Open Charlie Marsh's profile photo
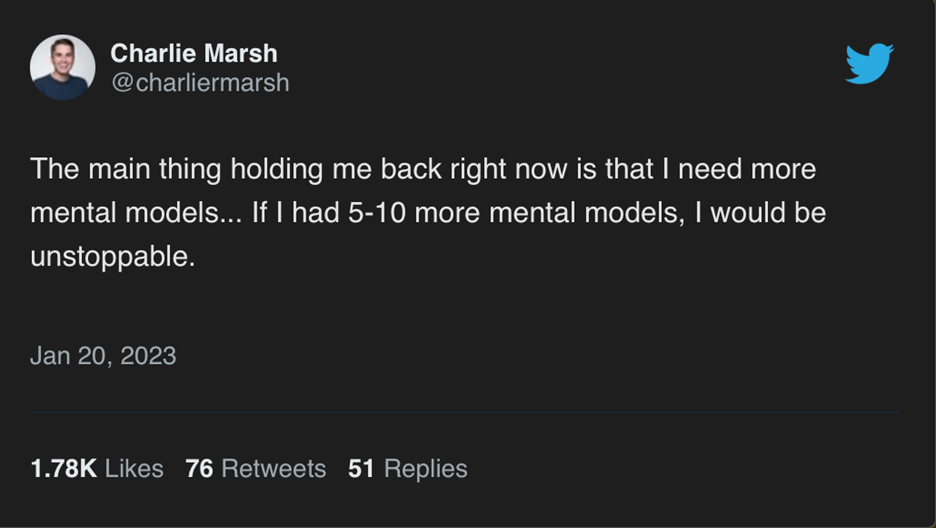The image size is (936, 528). (63, 67)
